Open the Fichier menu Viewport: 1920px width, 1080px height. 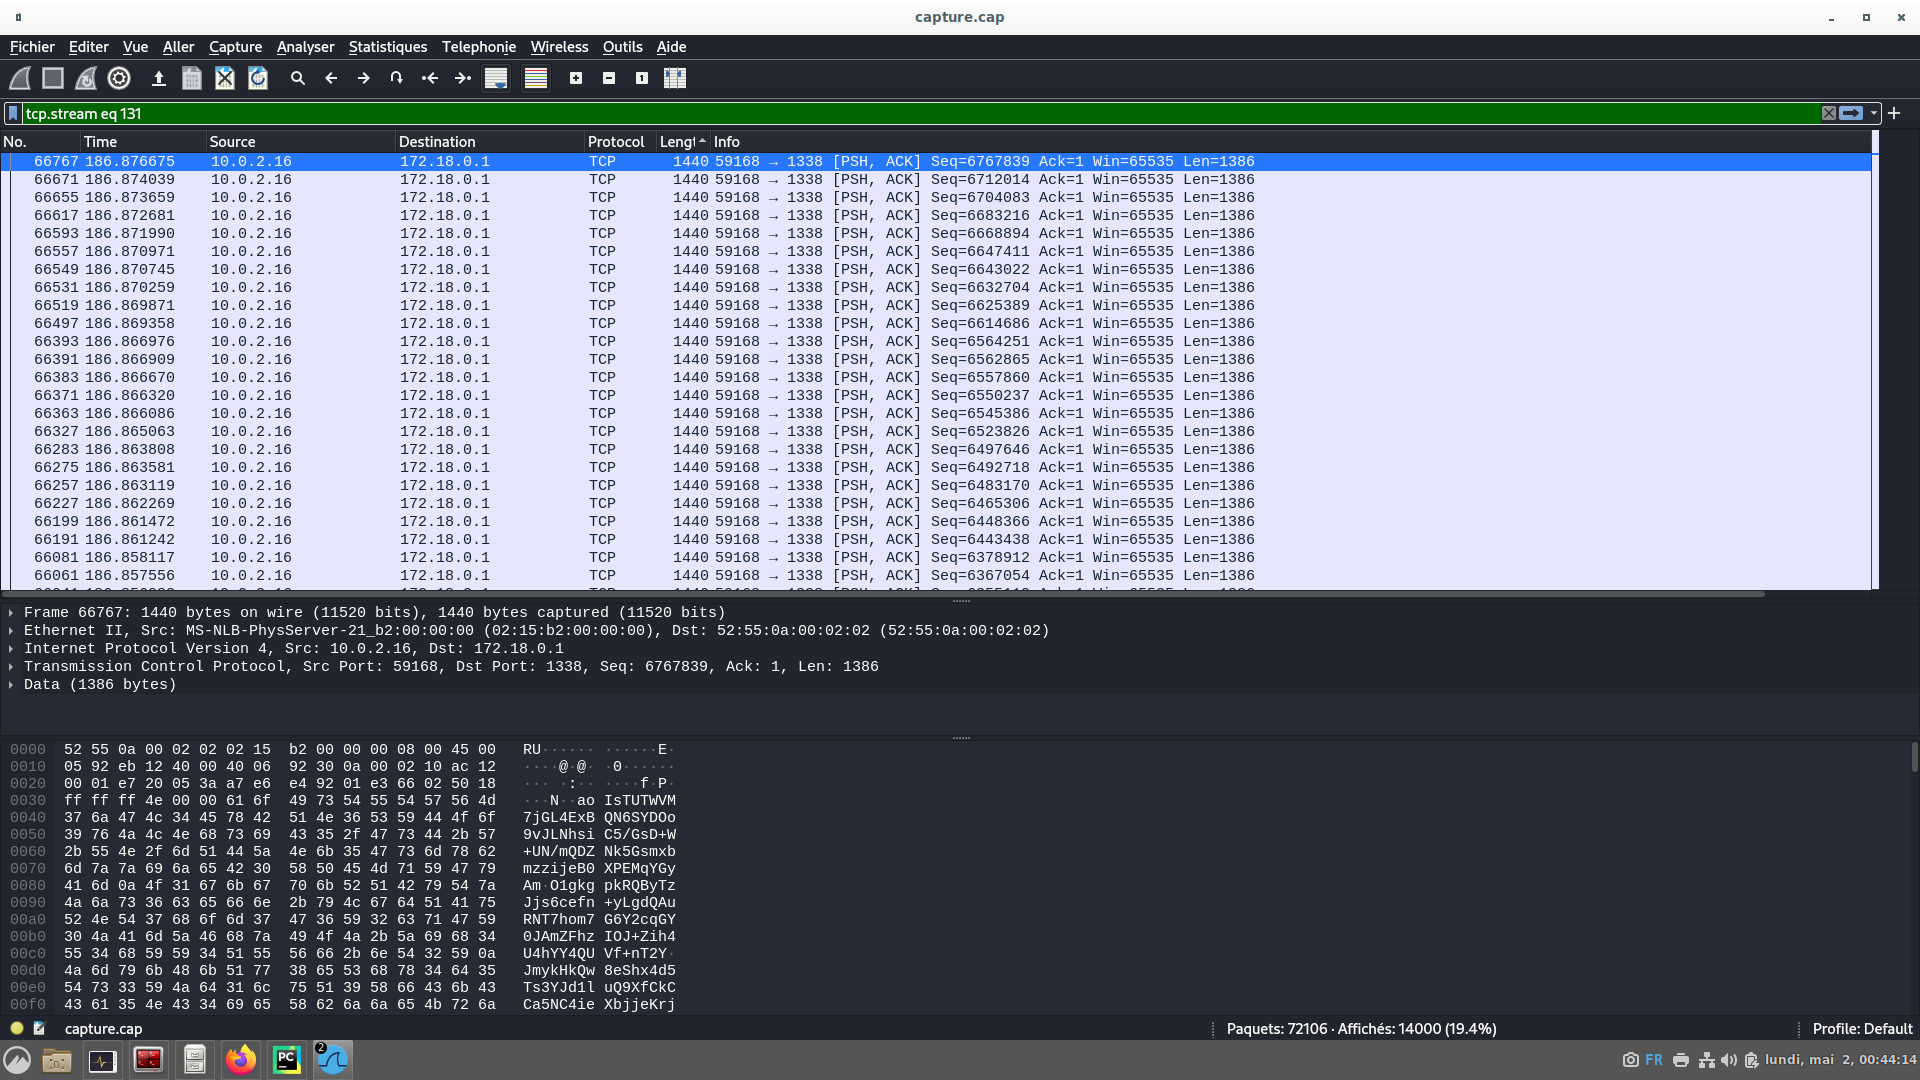[32, 47]
